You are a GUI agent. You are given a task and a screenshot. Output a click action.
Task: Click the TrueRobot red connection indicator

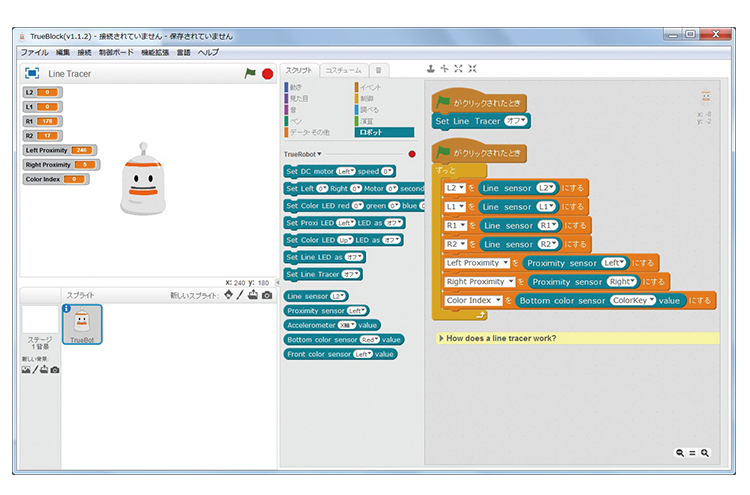[412, 154]
